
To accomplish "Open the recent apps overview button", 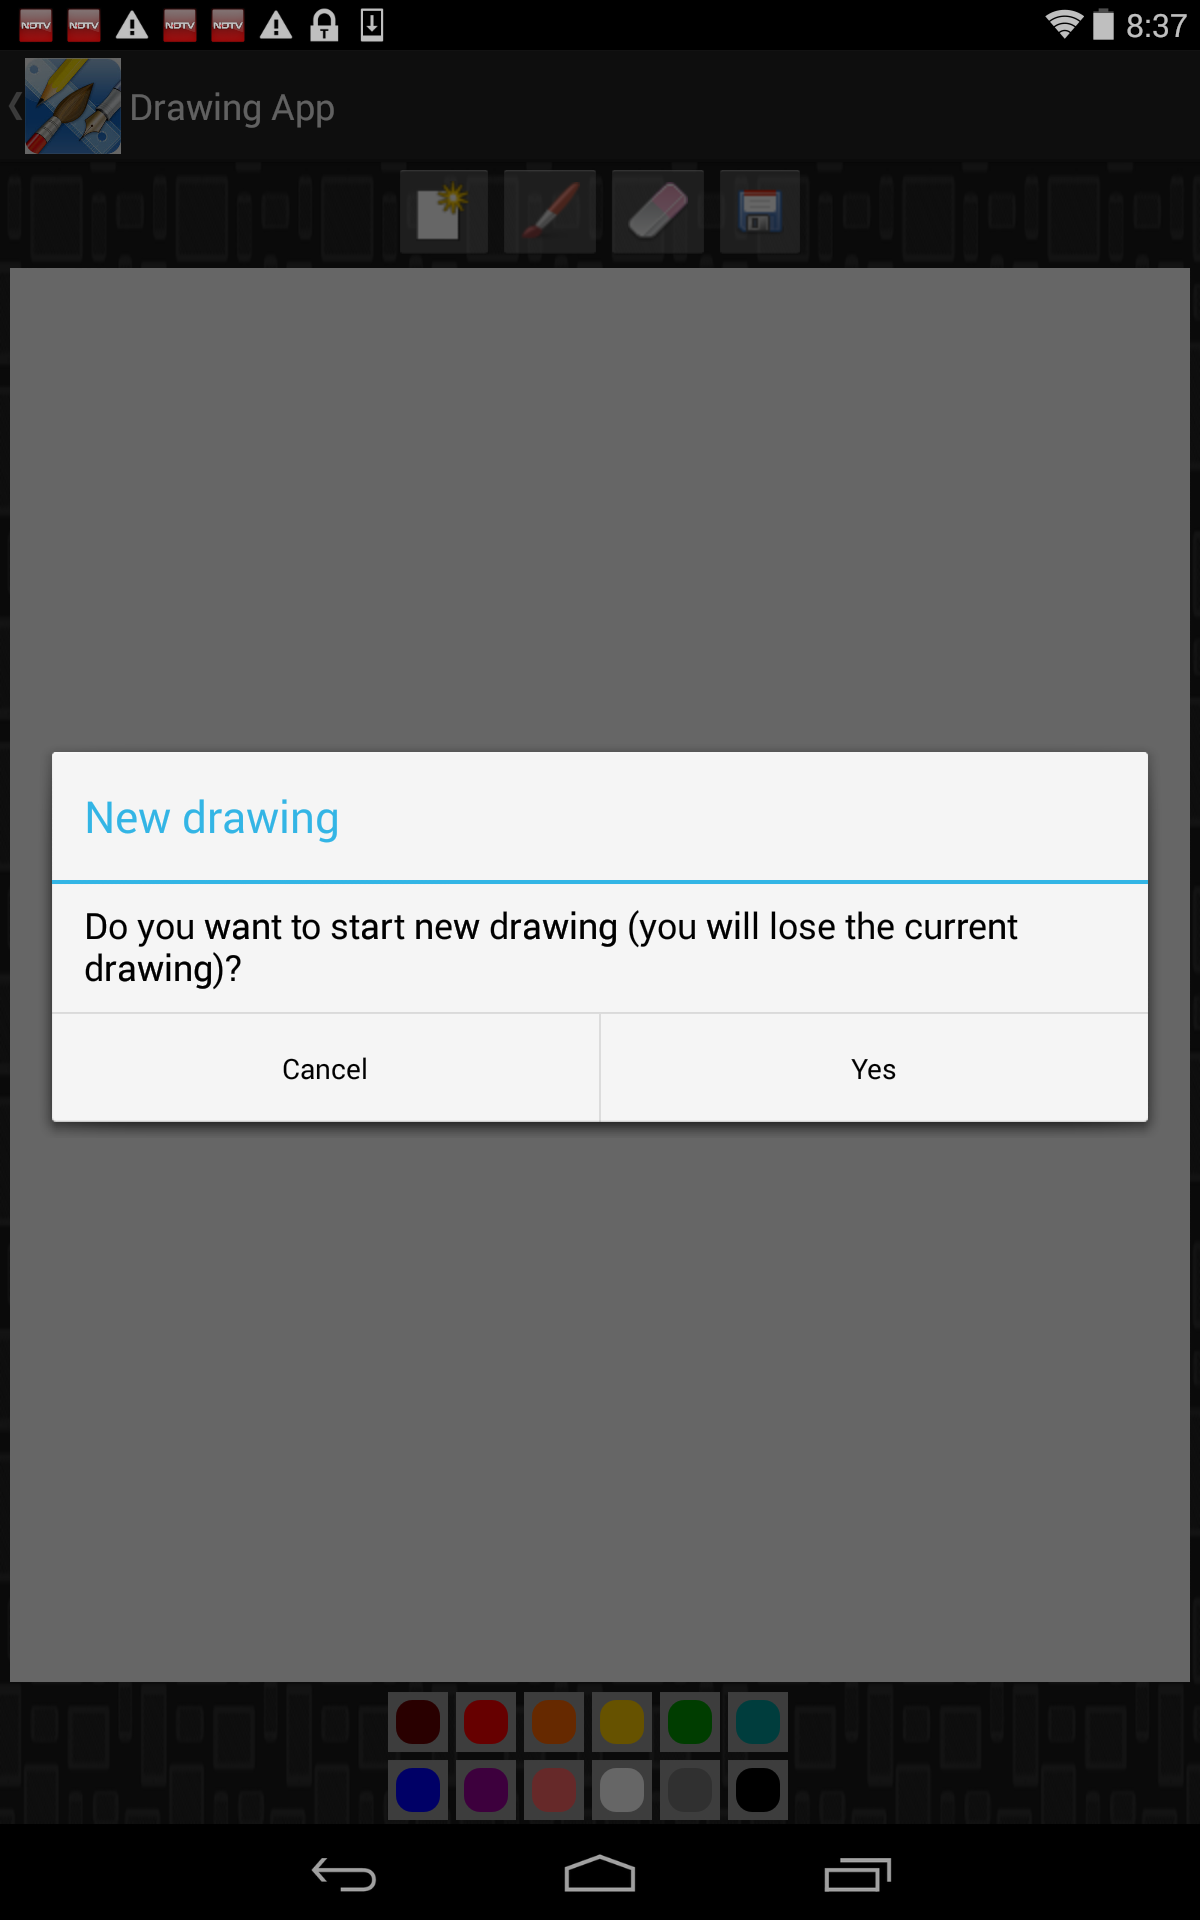I will click(857, 1874).
